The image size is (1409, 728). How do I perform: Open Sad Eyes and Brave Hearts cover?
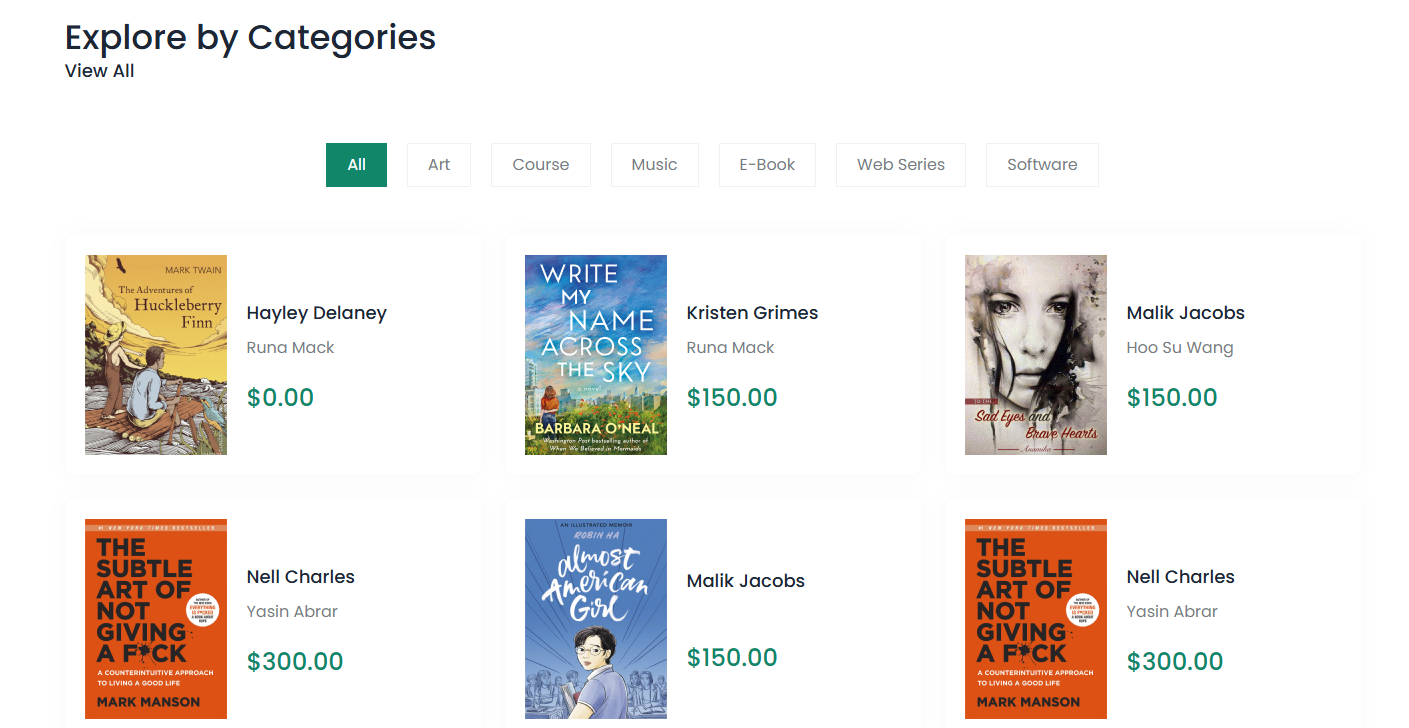point(1036,355)
